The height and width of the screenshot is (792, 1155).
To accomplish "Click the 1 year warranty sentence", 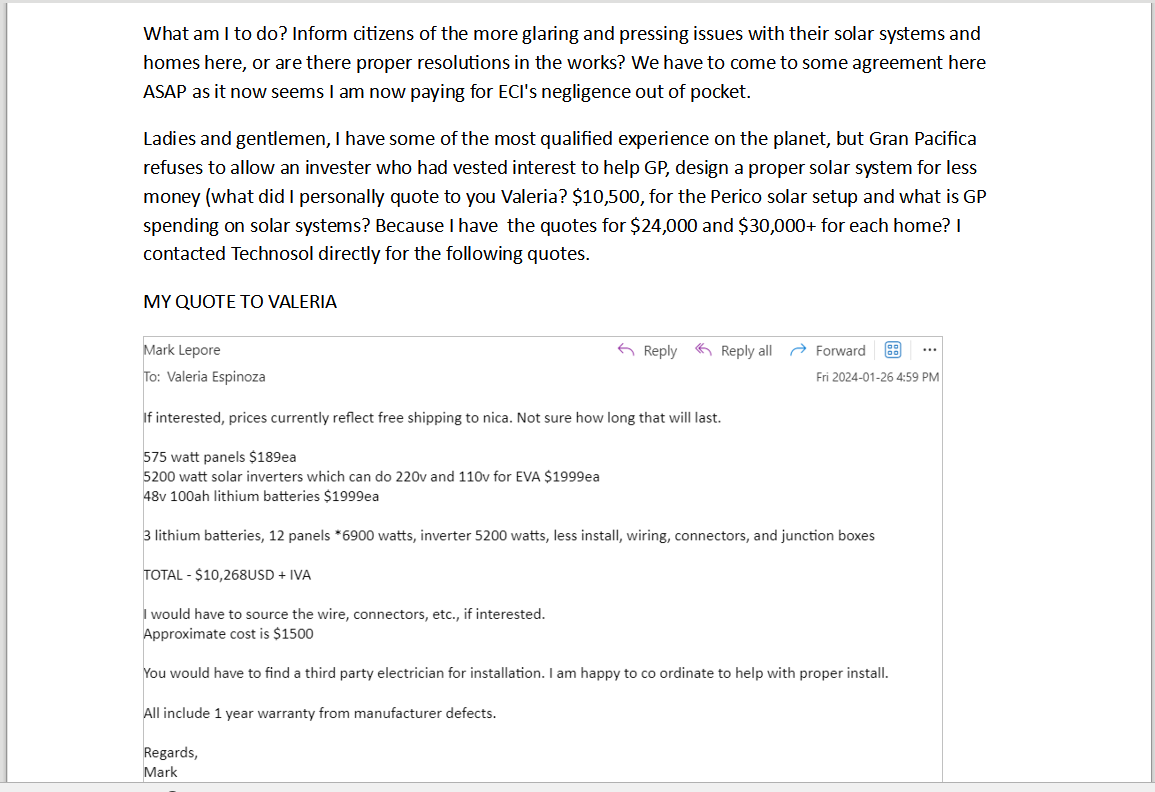I will [319, 713].
